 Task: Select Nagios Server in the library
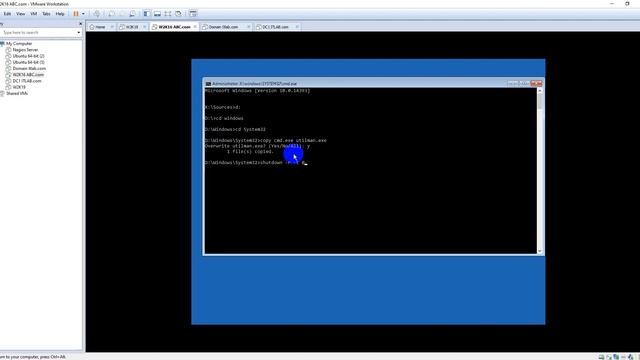tap(25, 50)
